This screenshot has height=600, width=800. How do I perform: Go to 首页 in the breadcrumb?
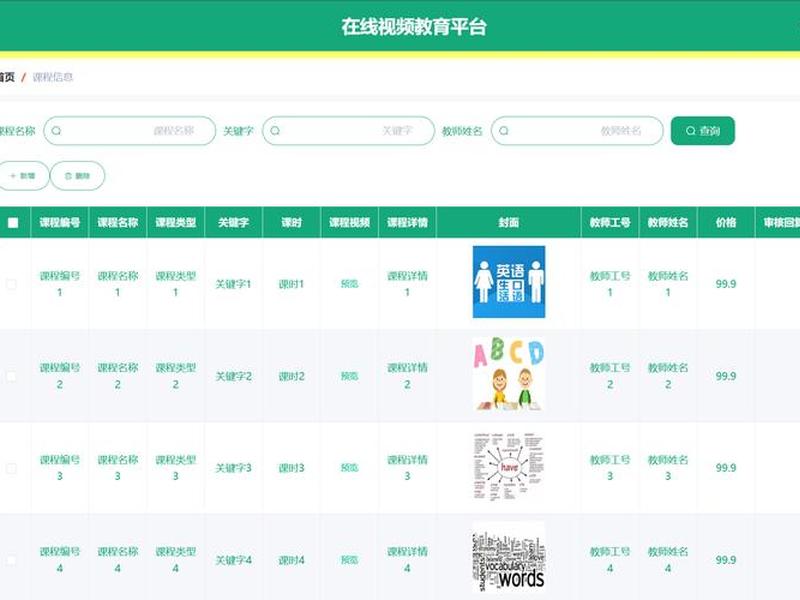[7, 77]
